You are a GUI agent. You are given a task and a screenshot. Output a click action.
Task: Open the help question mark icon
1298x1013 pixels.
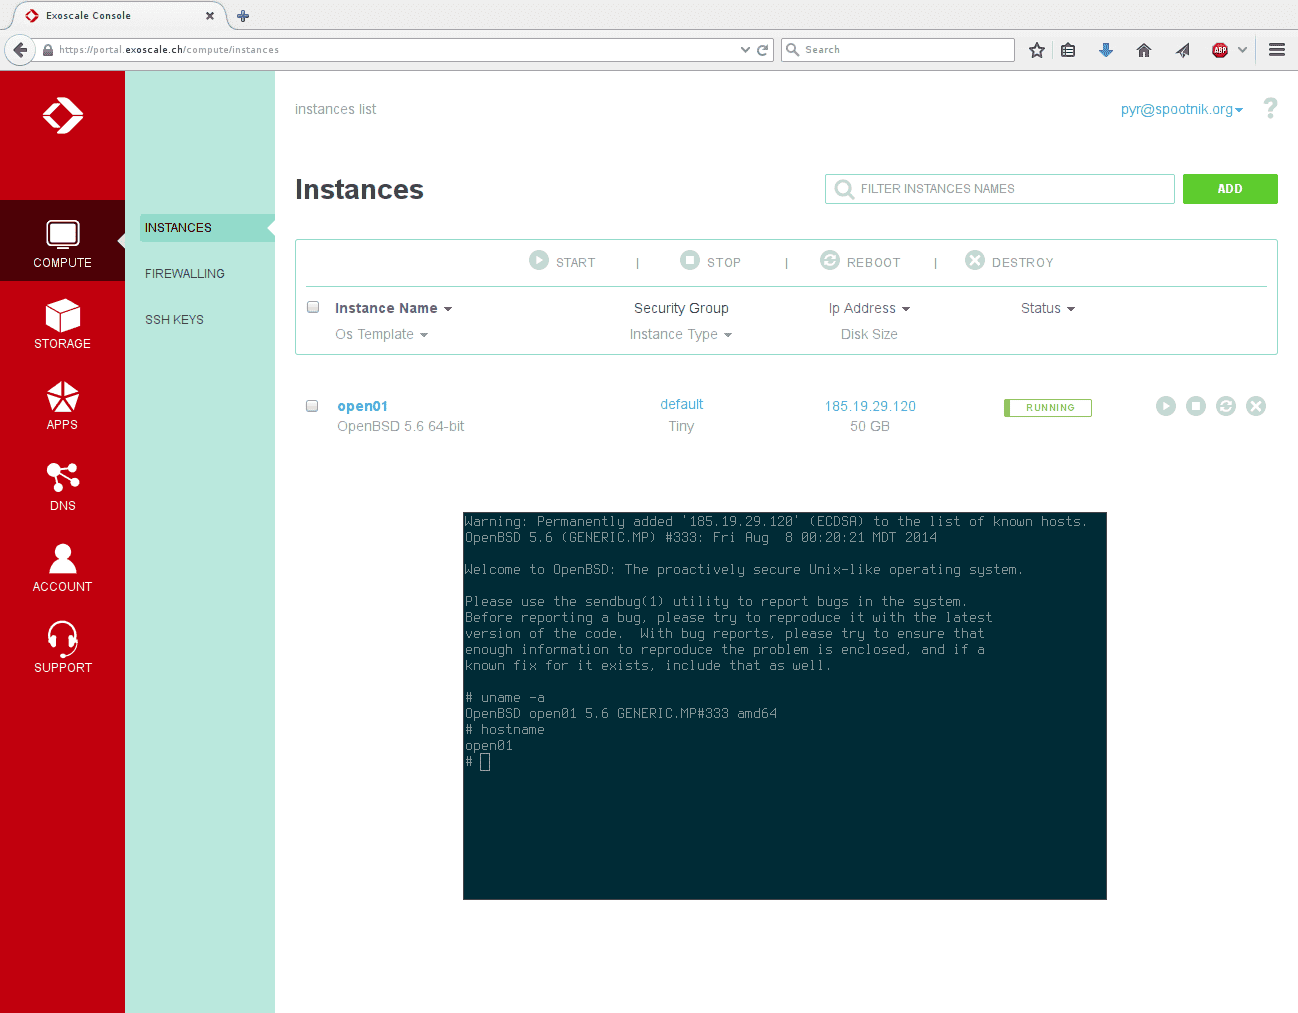point(1270,109)
